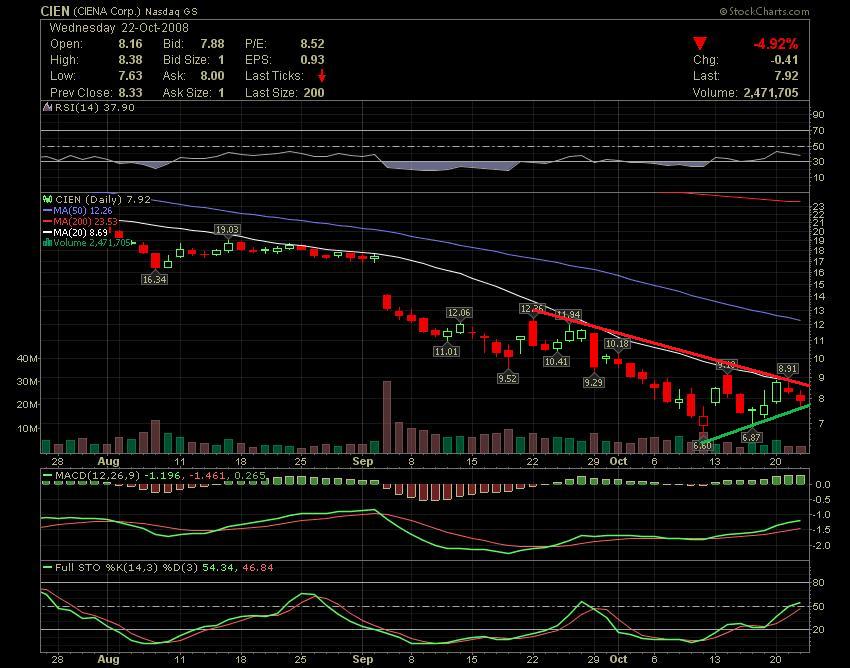Click the red down-triangle change indicator
This screenshot has height=668, width=850.
pos(700,43)
